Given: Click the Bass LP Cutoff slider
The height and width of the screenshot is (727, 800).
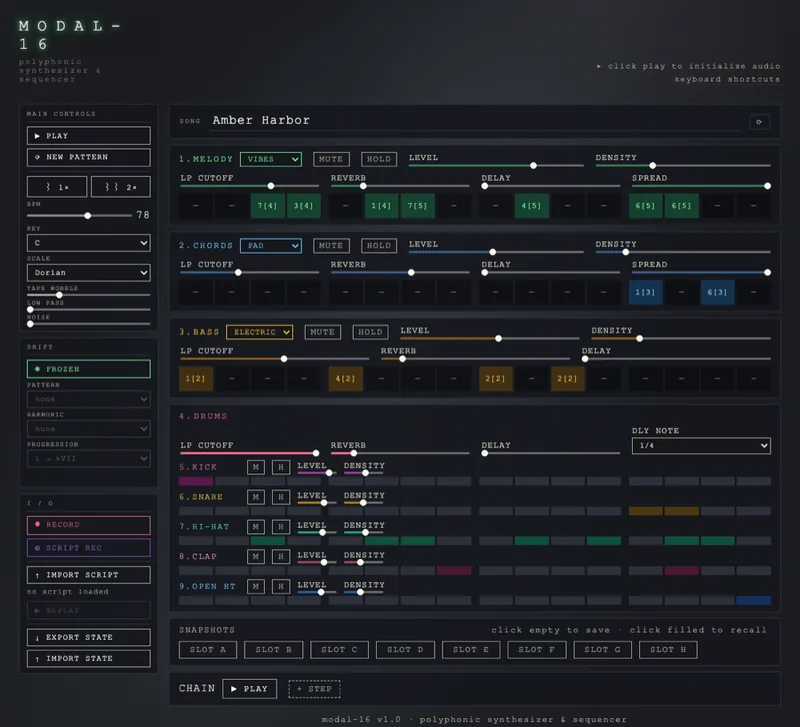Looking at the screenshot, I should (274, 359).
